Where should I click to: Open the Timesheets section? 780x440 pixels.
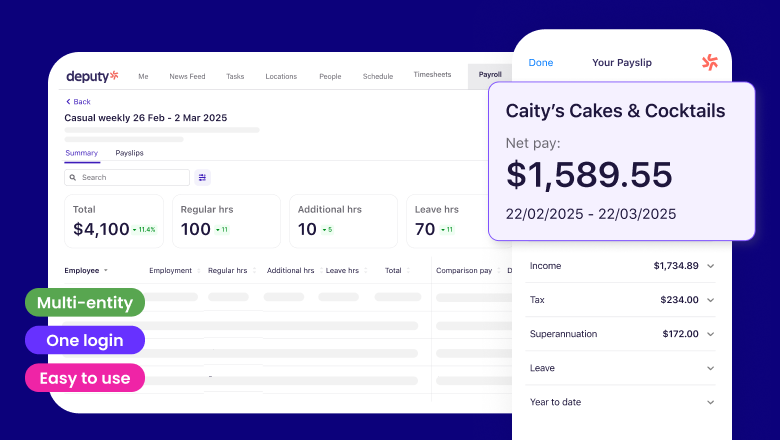click(x=432, y=75)
